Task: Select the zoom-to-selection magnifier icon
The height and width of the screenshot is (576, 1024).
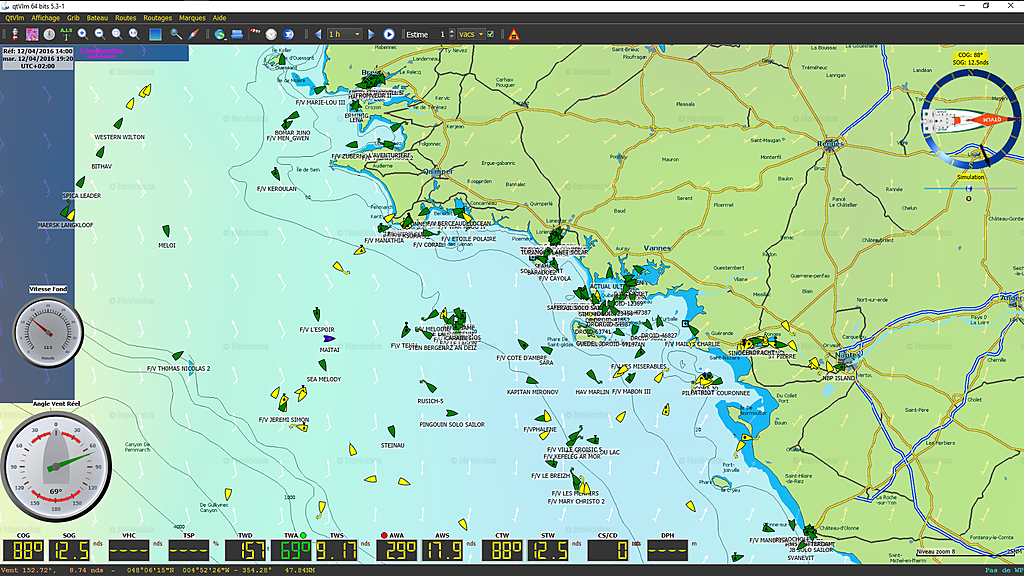Action: (x=117, y=34)
